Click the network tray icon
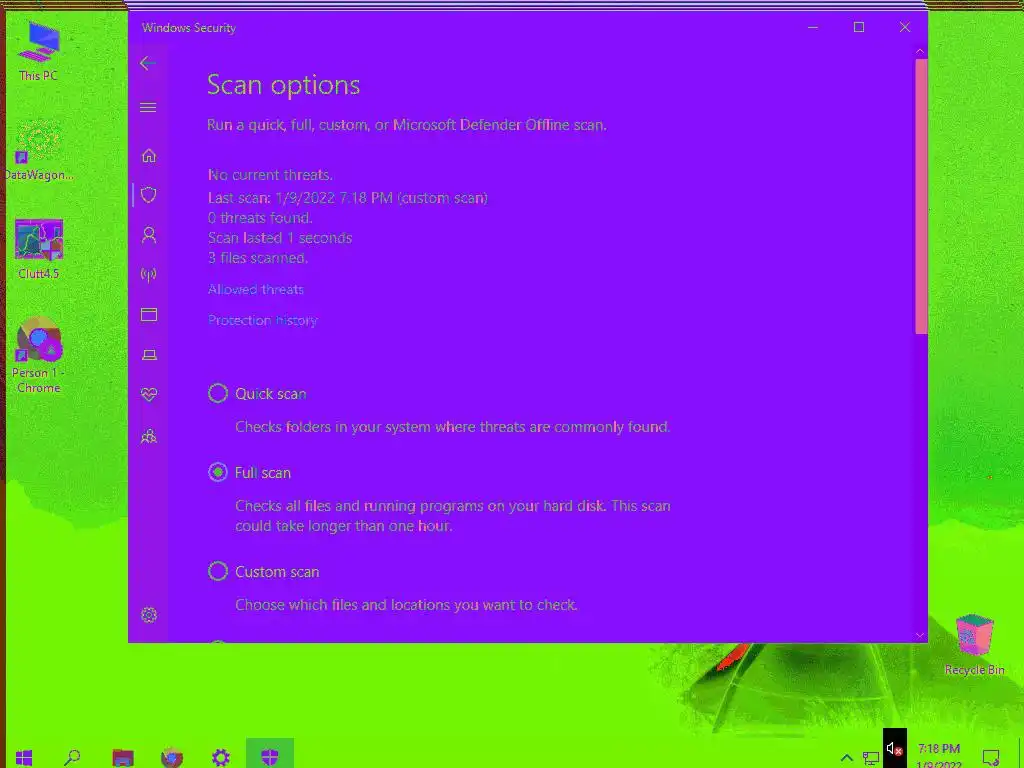1024x768 pixels. click(x=871, y=758)
